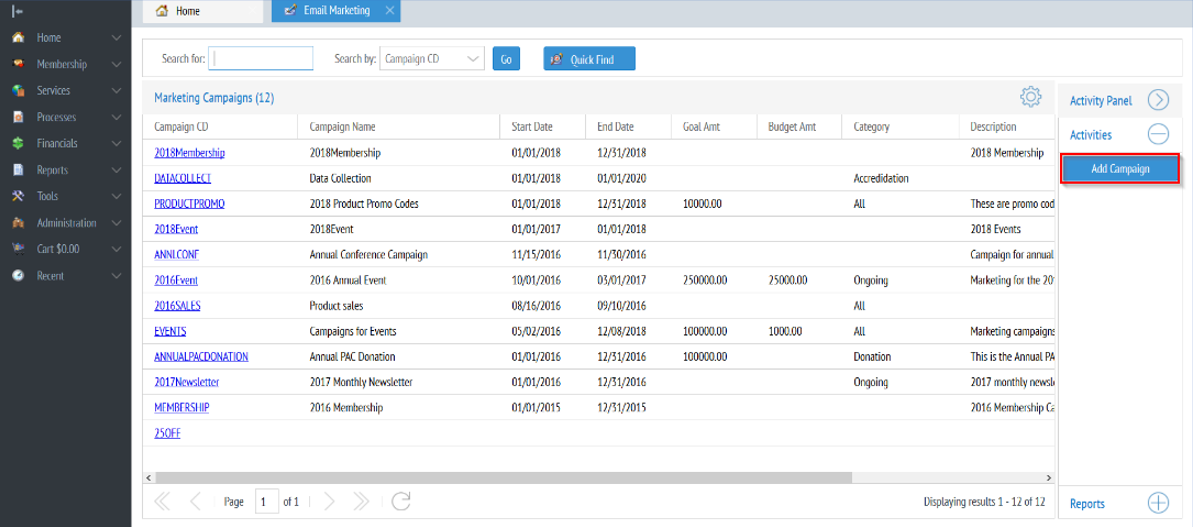The image size is (1193, 527).
Task: Click in the Search for text field
Action: [x=261, y=59]
